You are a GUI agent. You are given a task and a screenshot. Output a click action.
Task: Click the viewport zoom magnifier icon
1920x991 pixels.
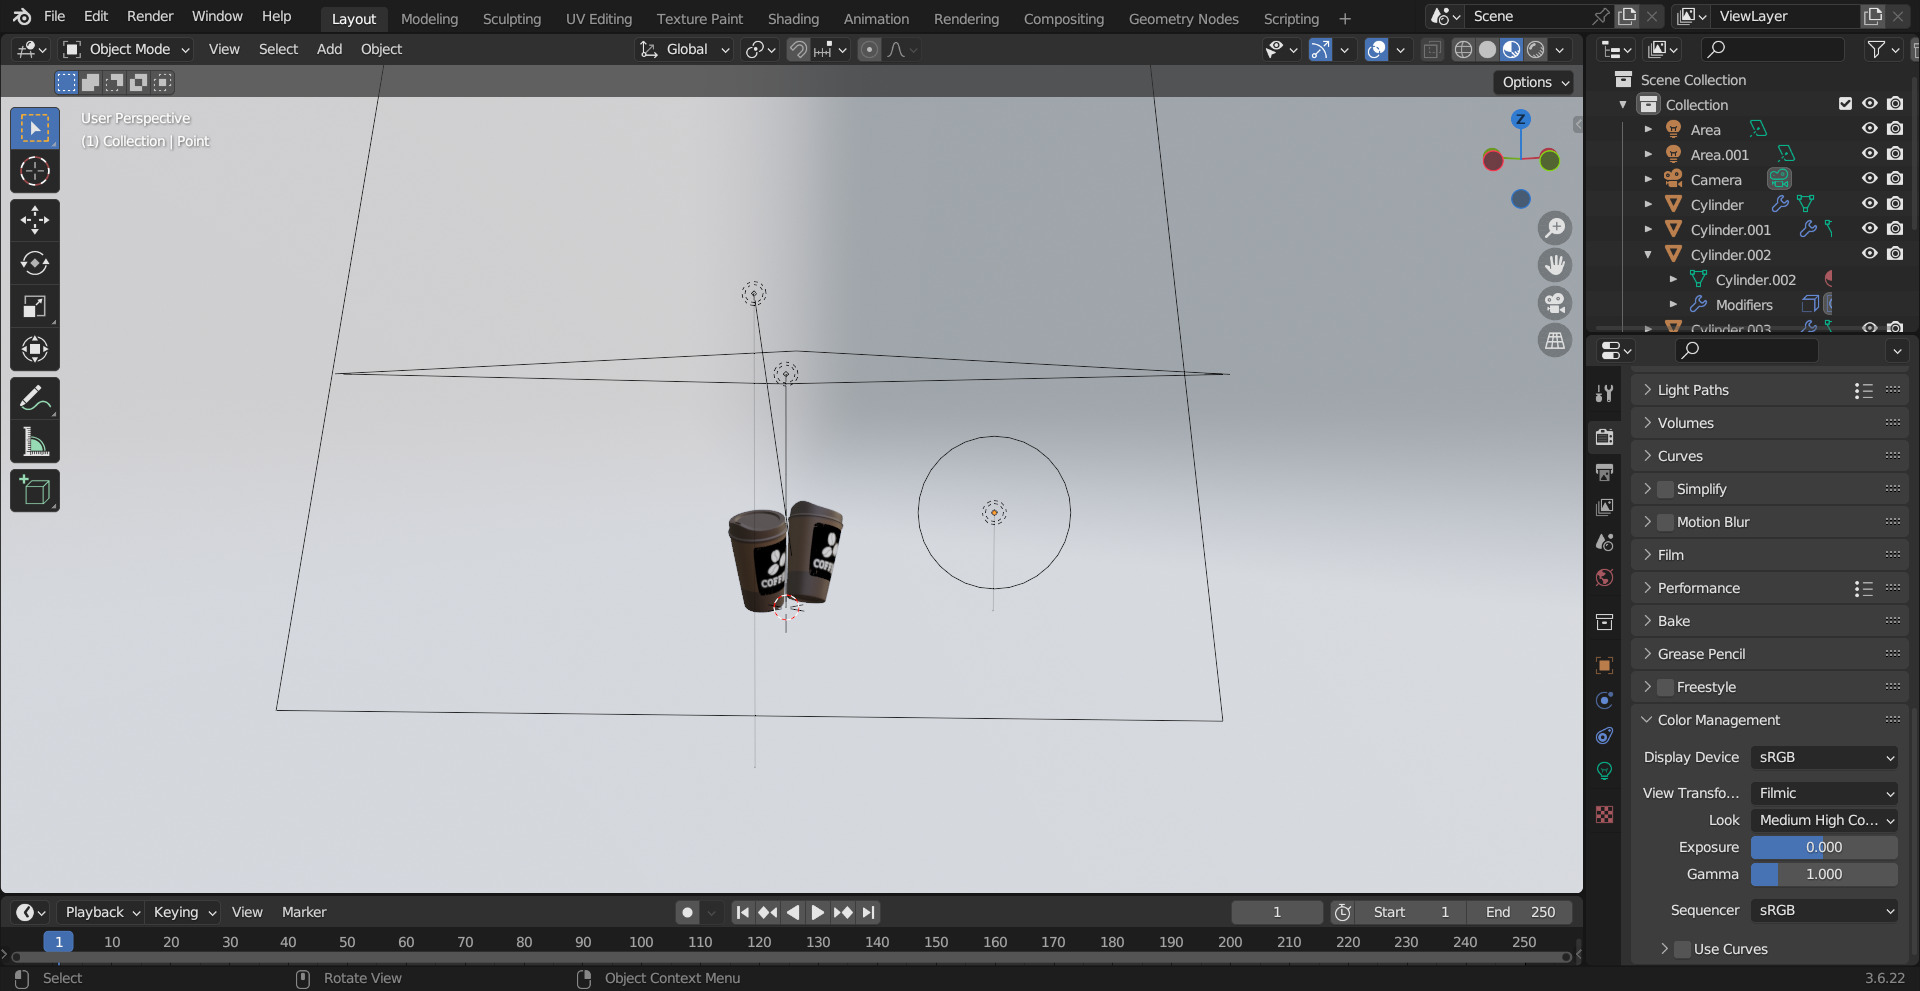(1555, 228)
